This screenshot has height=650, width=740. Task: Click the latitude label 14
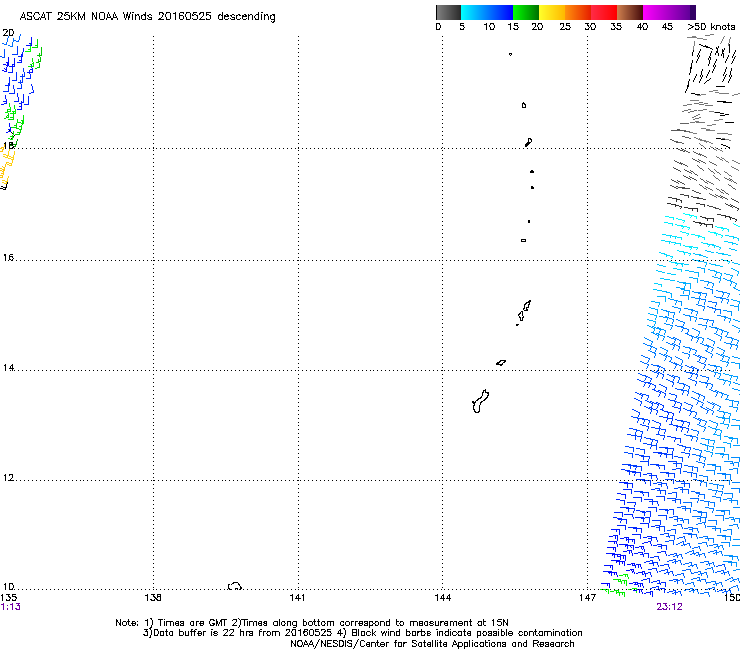click(x=8, y=367)
